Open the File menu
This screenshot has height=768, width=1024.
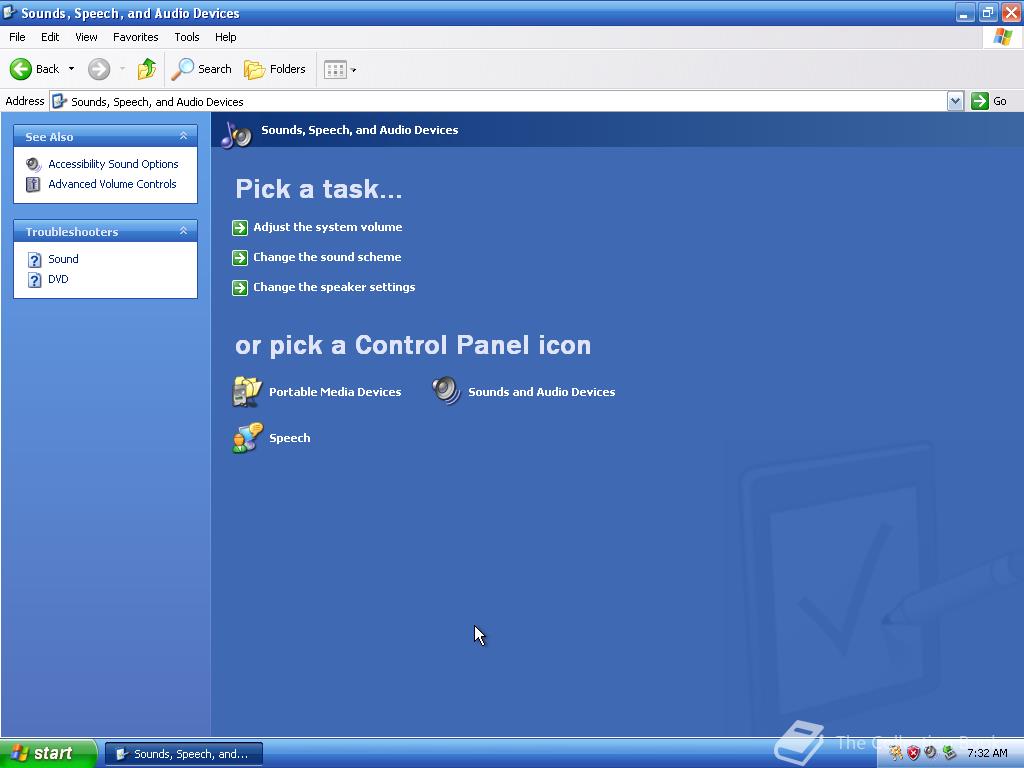(17, 37)
